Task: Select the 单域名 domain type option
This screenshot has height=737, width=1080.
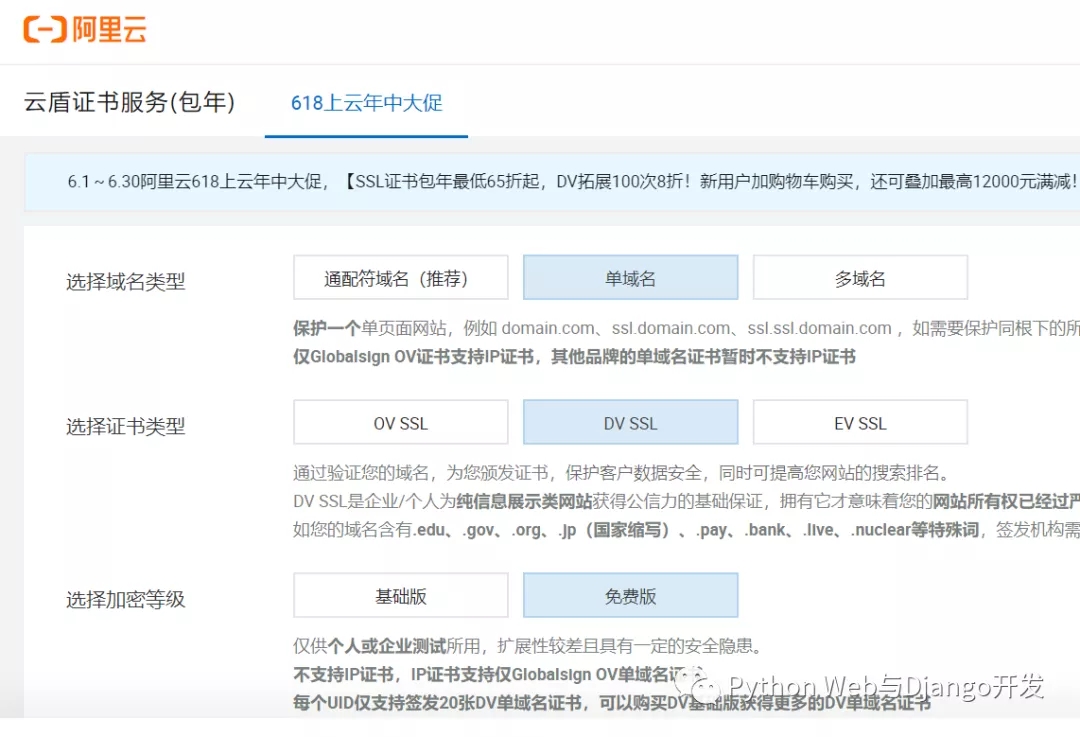Action: (630, 278)
